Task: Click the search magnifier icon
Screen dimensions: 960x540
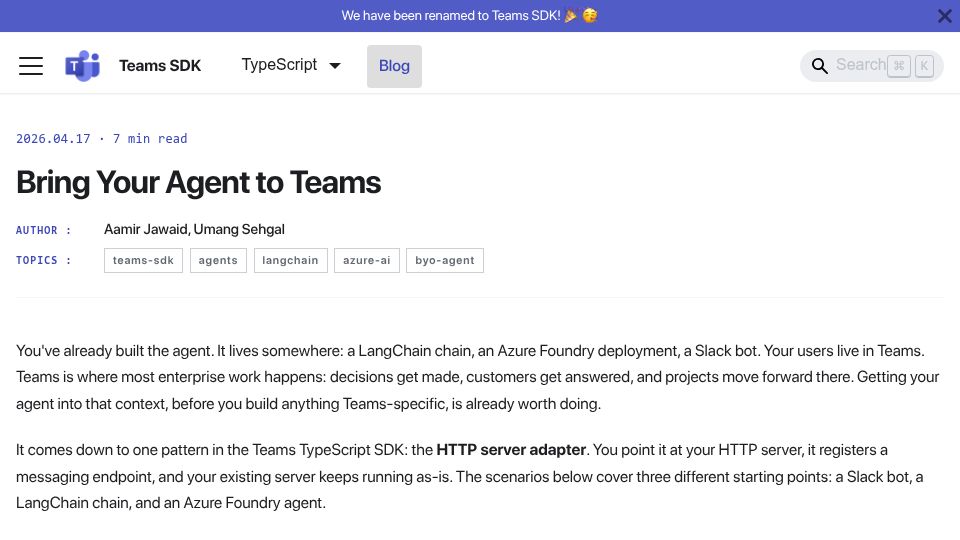Action: click(x=819, y=66)
